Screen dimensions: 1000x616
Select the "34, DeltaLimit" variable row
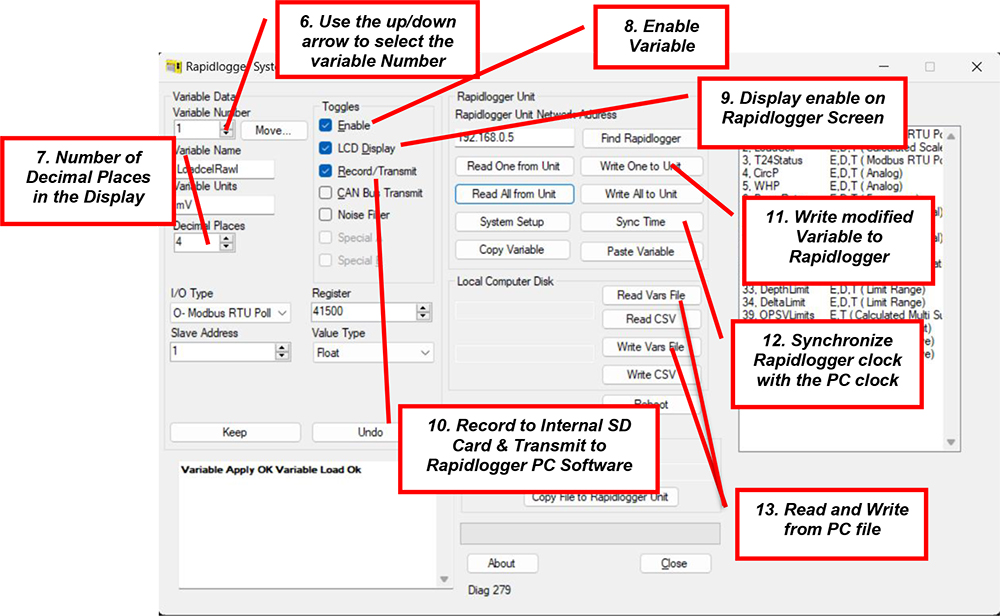[x=841, y=302]
